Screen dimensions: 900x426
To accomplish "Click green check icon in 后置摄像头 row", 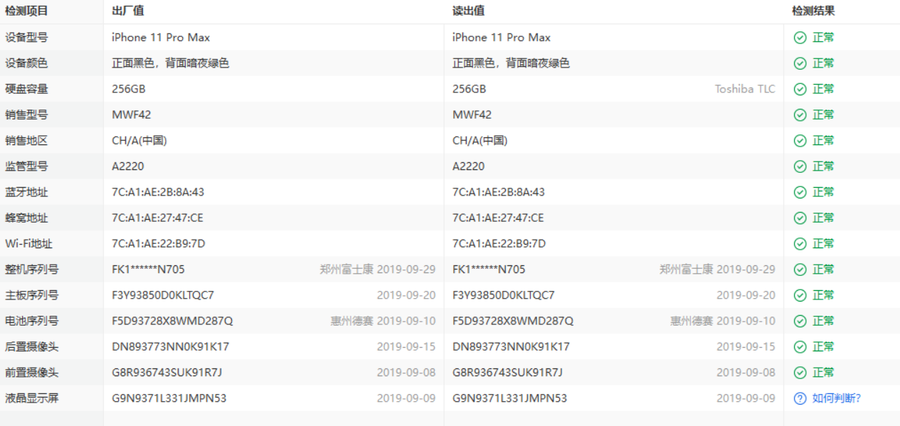I will (x=800, y=347).
